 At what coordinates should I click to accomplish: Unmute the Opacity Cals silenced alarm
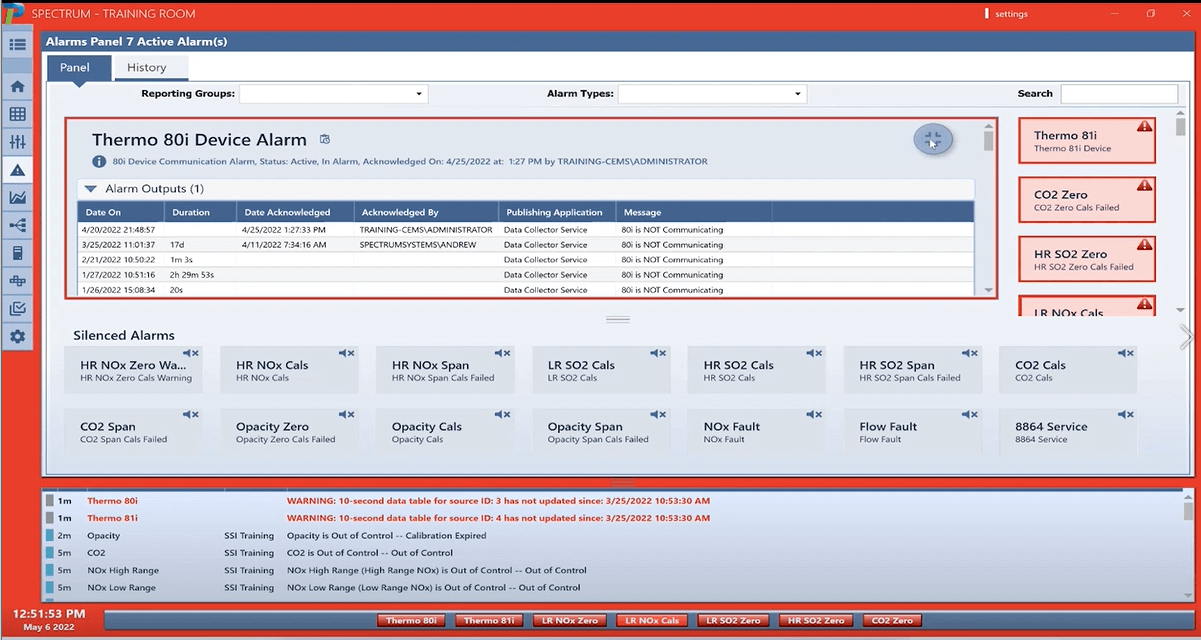click(x=502, y=414)
